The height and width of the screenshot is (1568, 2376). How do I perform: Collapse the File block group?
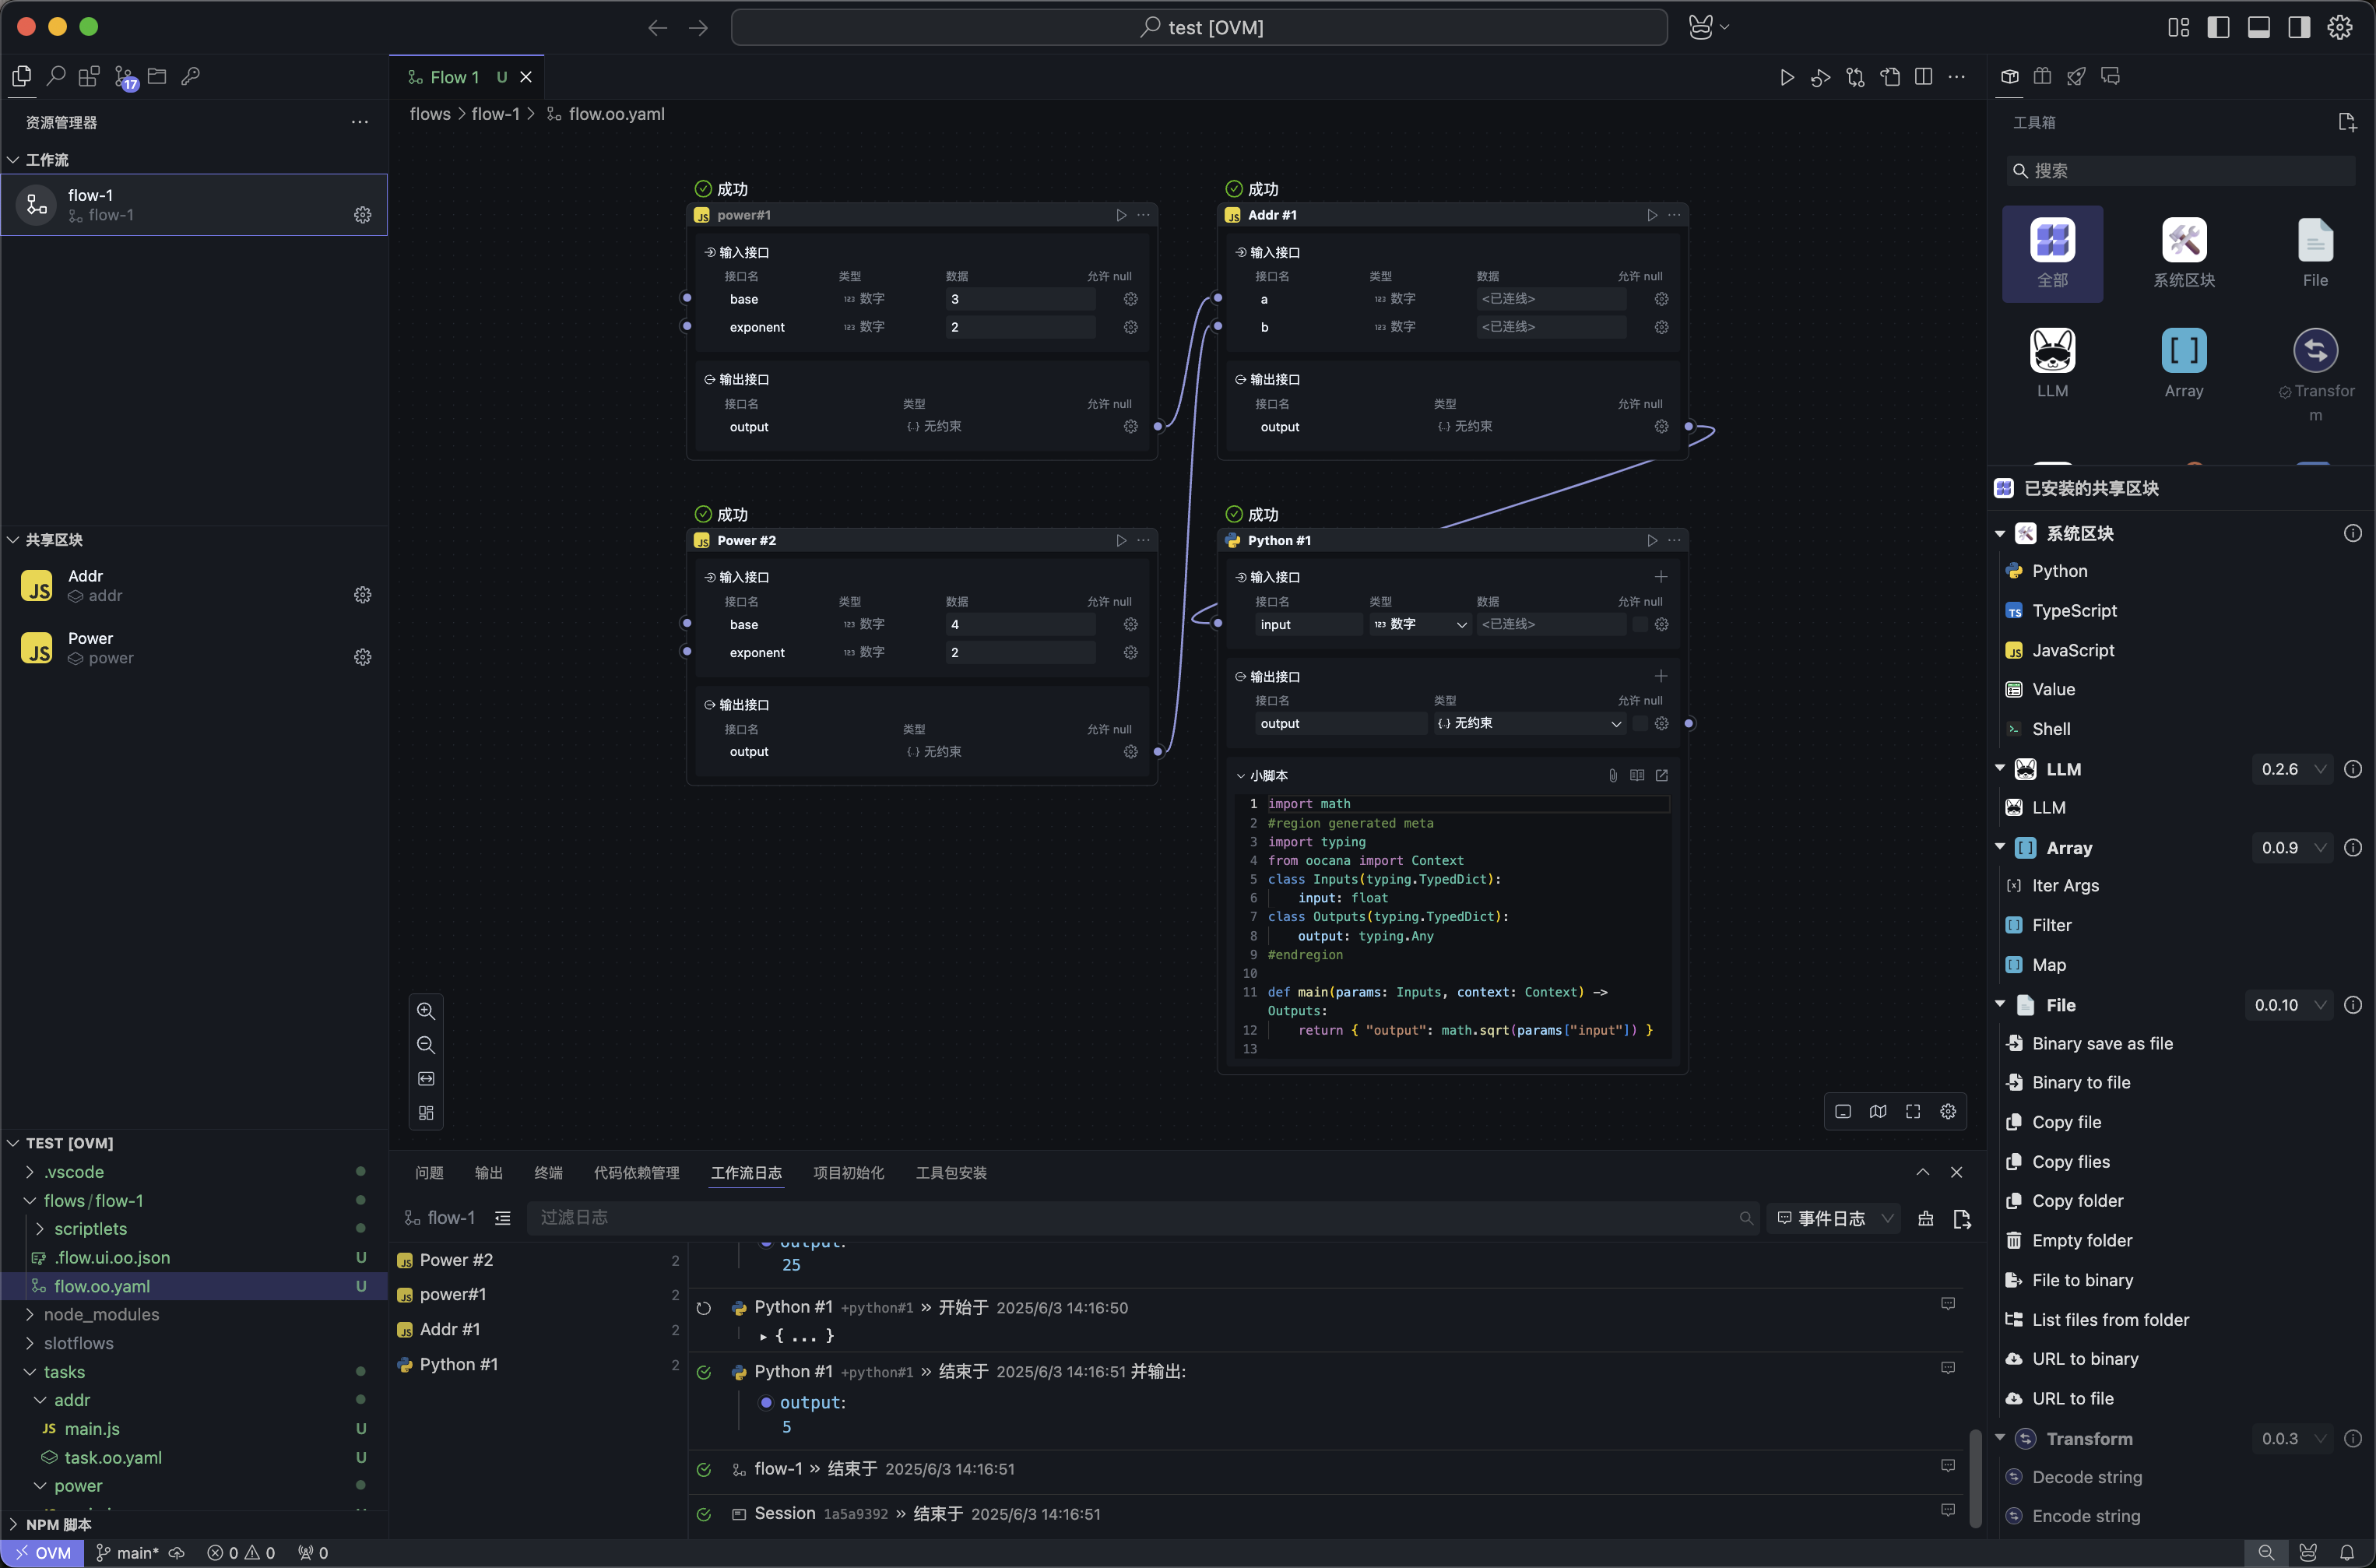click(2000, 1004)
